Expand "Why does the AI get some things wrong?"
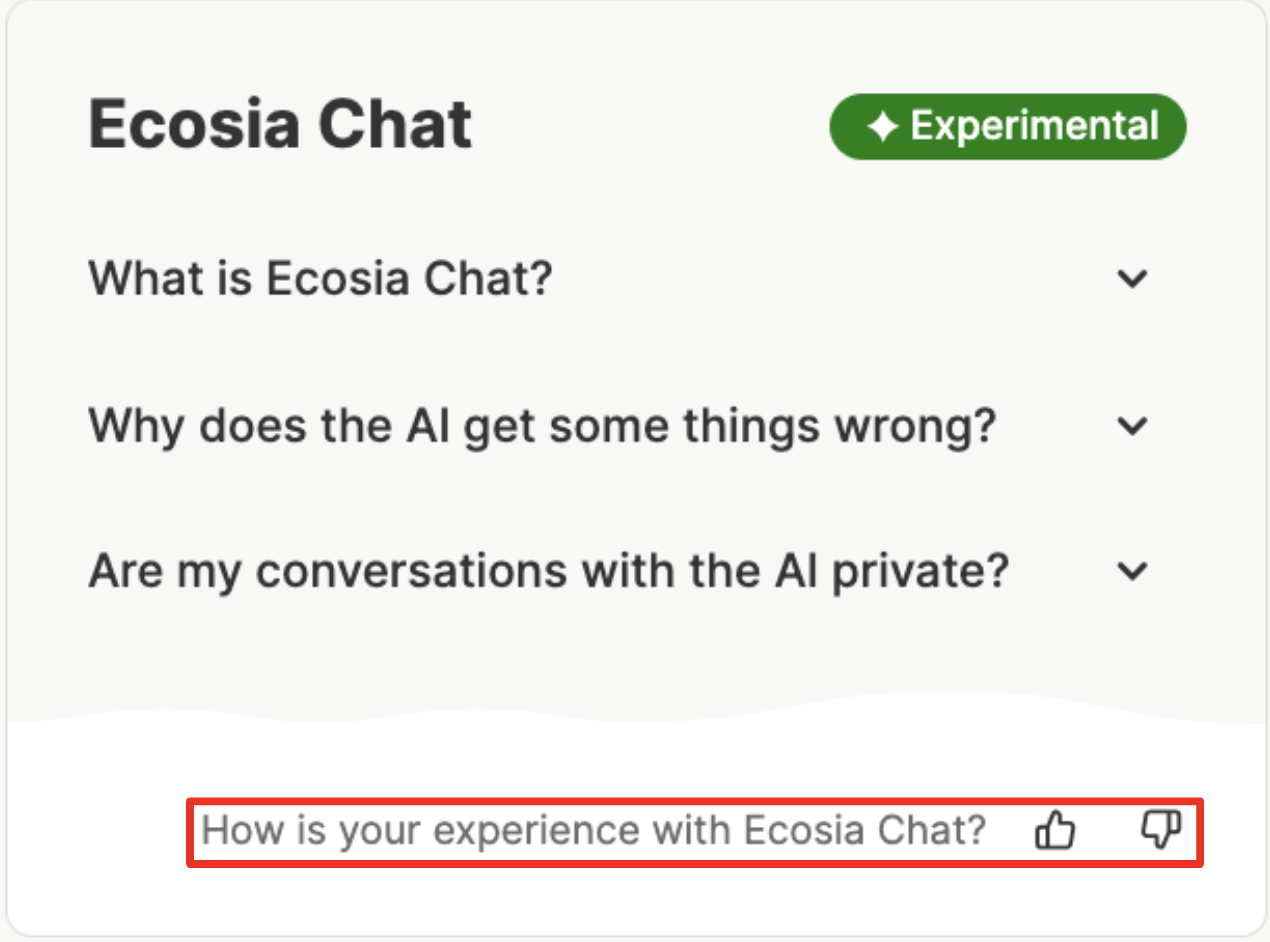The image size is (1270, 942). tap(620, 426)
